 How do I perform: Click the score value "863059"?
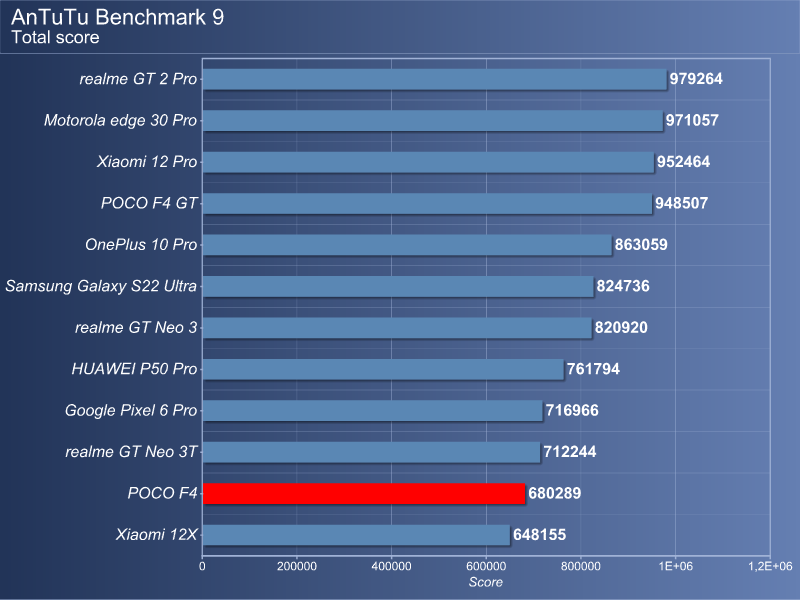641,245
